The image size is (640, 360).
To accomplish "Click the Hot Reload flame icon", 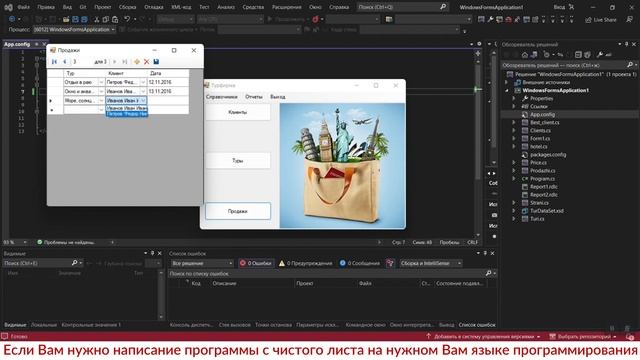I will (x=315, y=19).
